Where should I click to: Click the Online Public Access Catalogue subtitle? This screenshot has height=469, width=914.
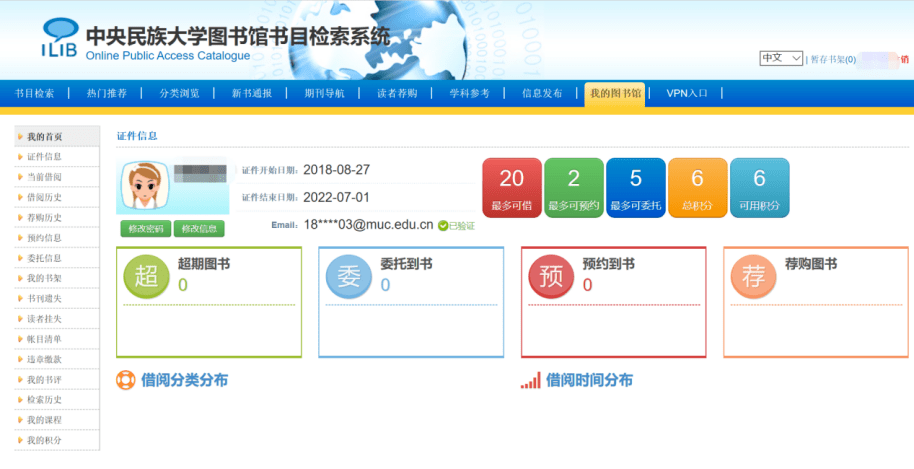[x=168, y=56]
